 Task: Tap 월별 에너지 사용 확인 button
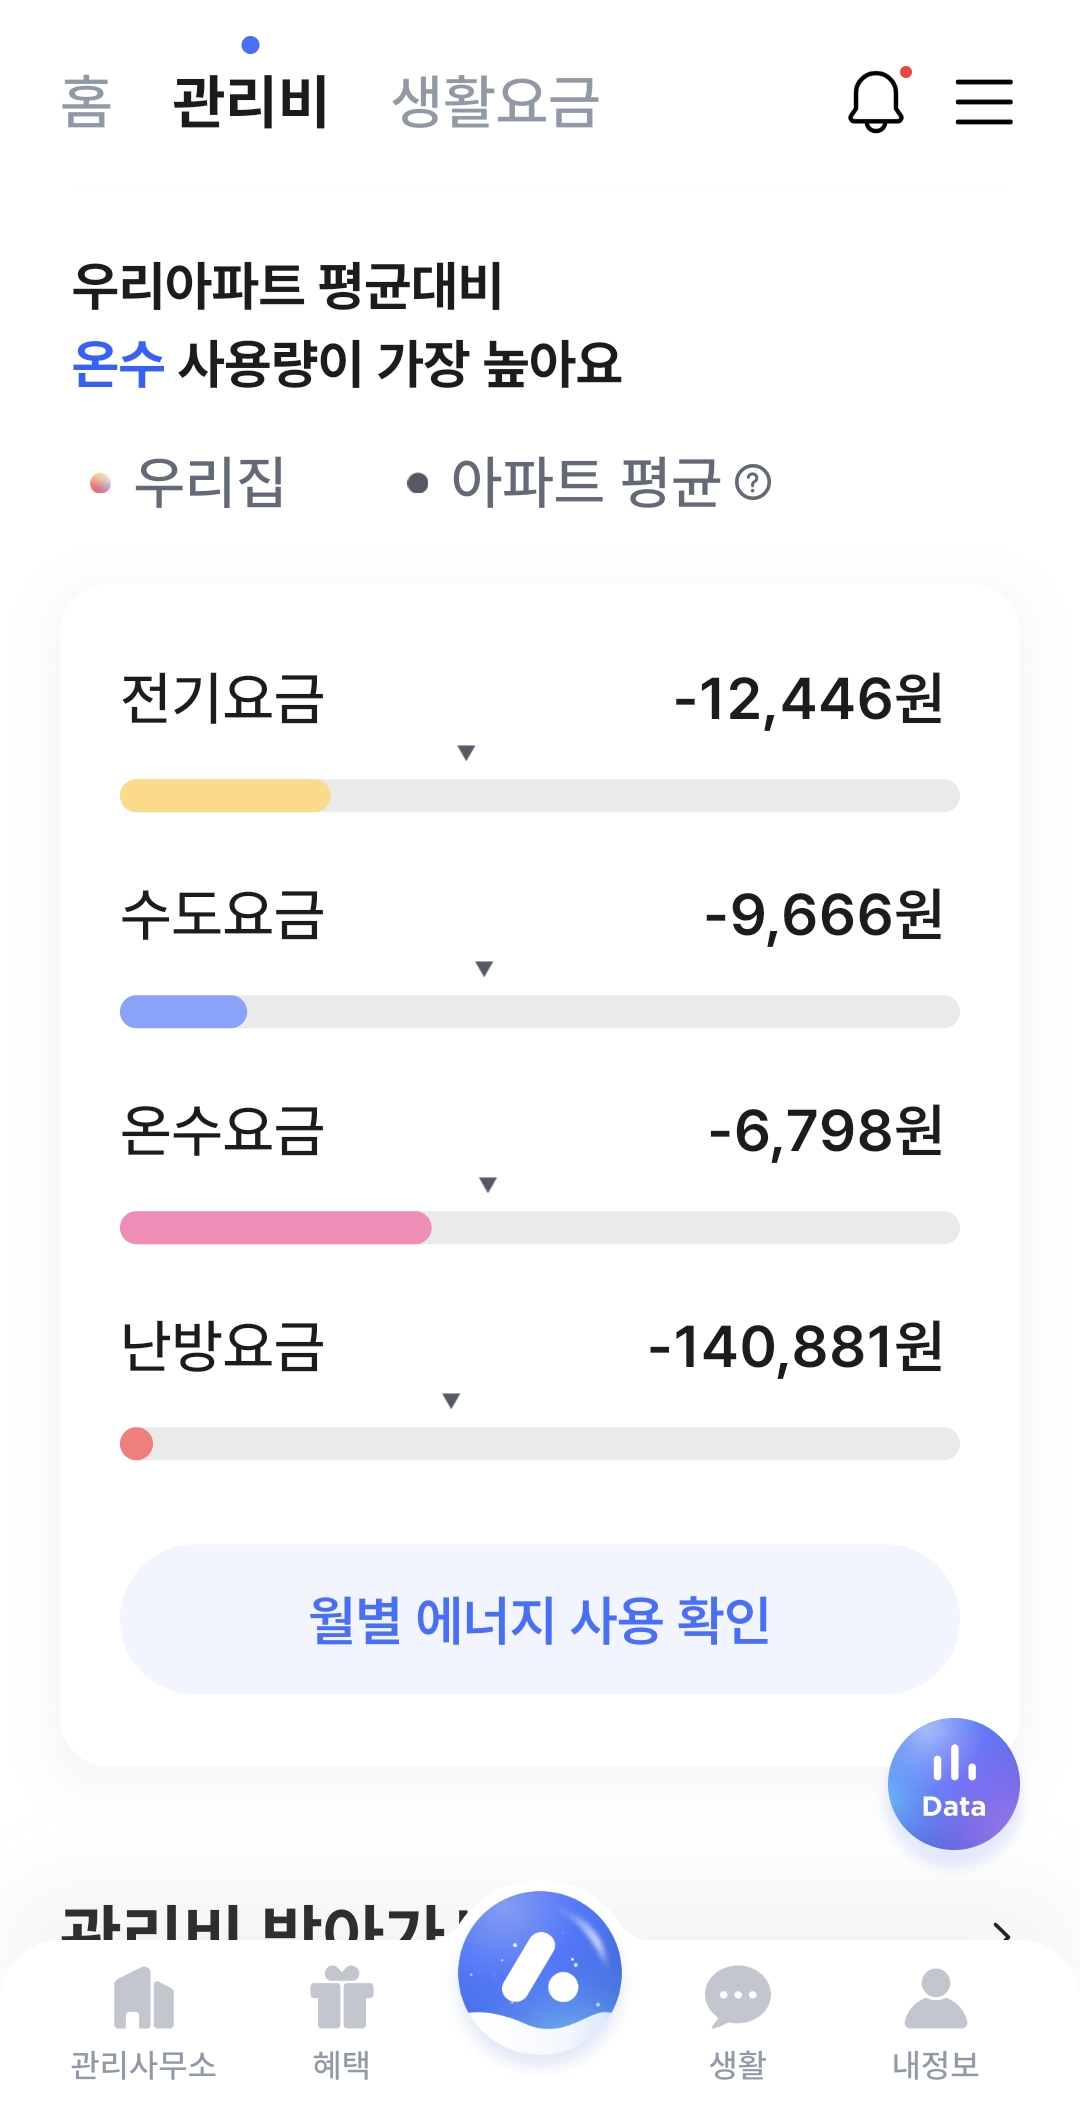(540, 1619)
